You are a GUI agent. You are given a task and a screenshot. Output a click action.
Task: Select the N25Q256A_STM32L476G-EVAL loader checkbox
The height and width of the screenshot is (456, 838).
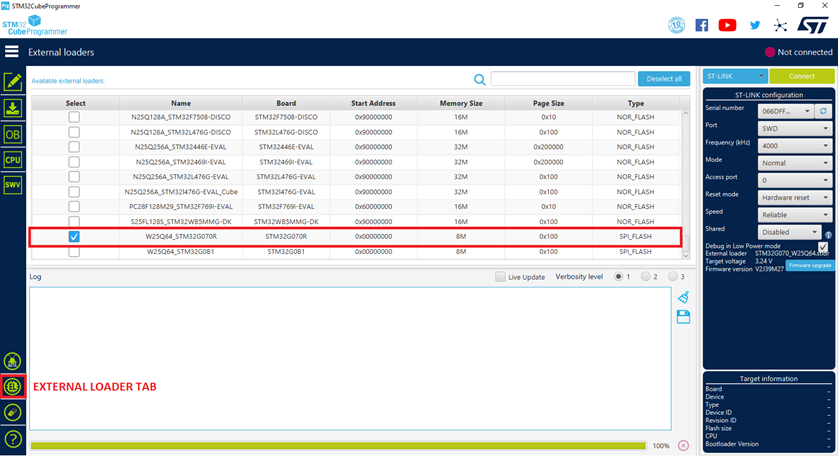pyautogui.click(x=74, y=177)
